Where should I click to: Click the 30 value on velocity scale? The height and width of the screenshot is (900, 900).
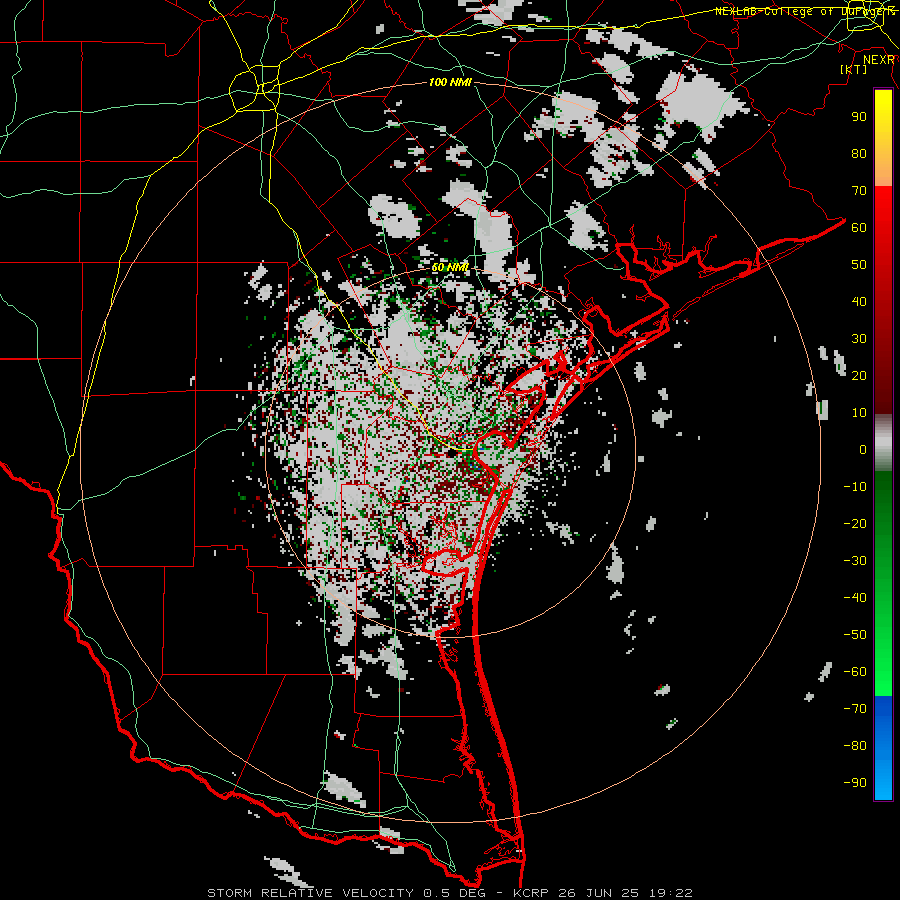point(859,339)
